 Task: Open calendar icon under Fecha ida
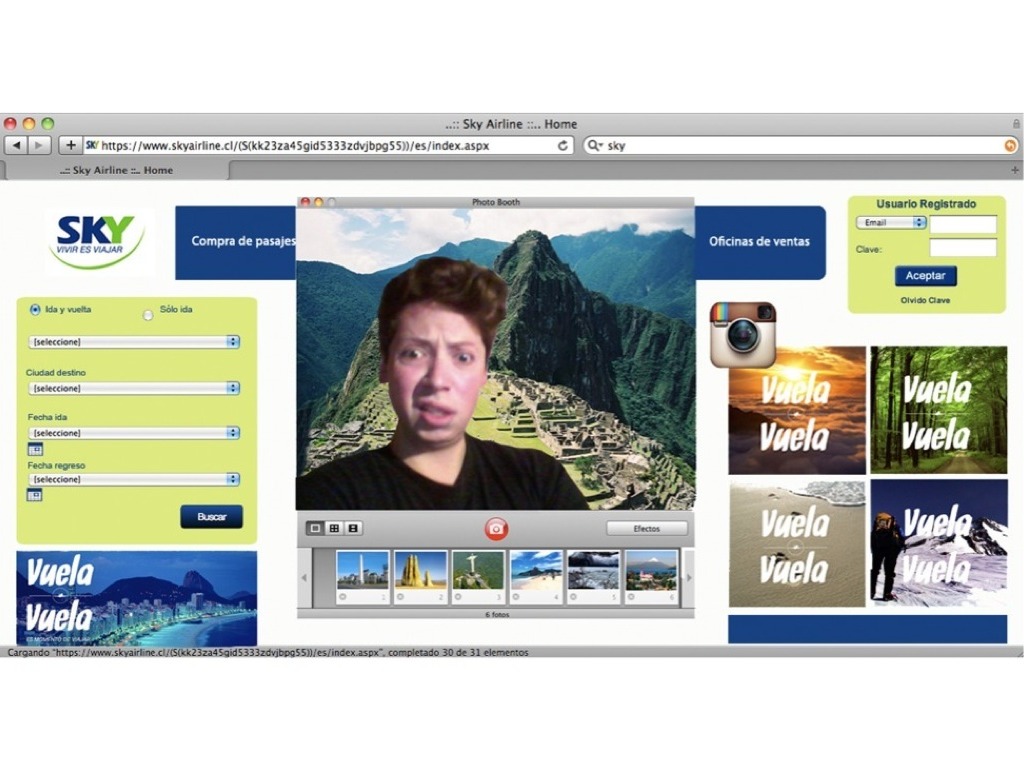coord(35,450)
